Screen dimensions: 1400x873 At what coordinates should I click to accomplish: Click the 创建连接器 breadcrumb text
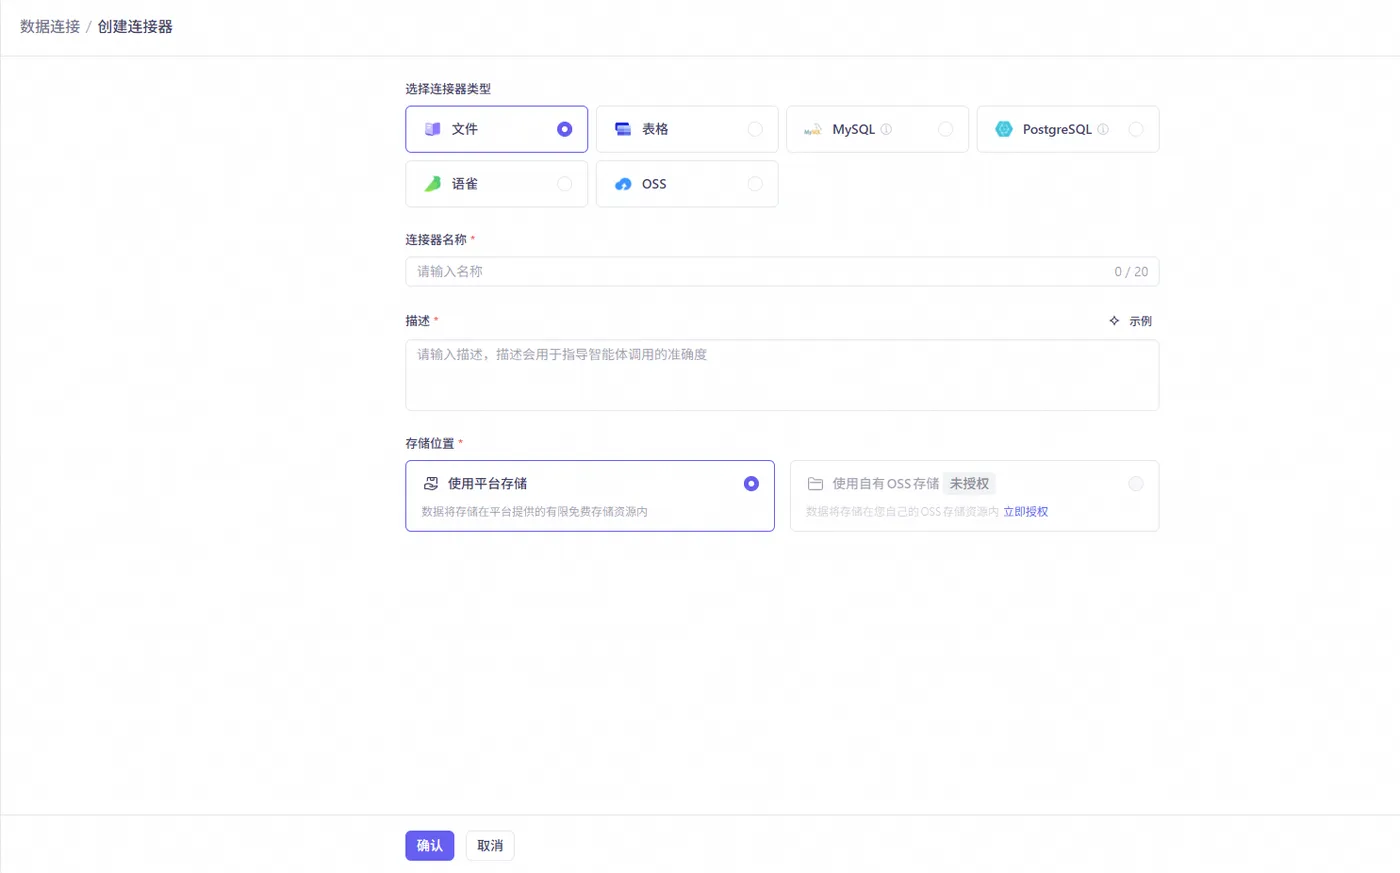[135, 27]
